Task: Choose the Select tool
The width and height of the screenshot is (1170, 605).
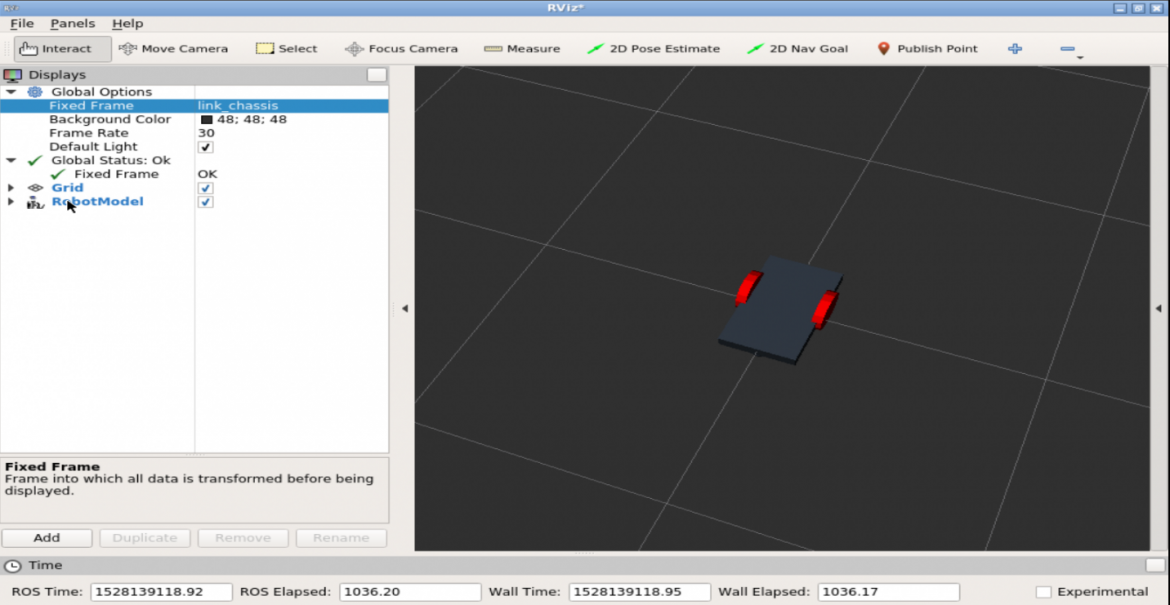Action: coord(287,49)
